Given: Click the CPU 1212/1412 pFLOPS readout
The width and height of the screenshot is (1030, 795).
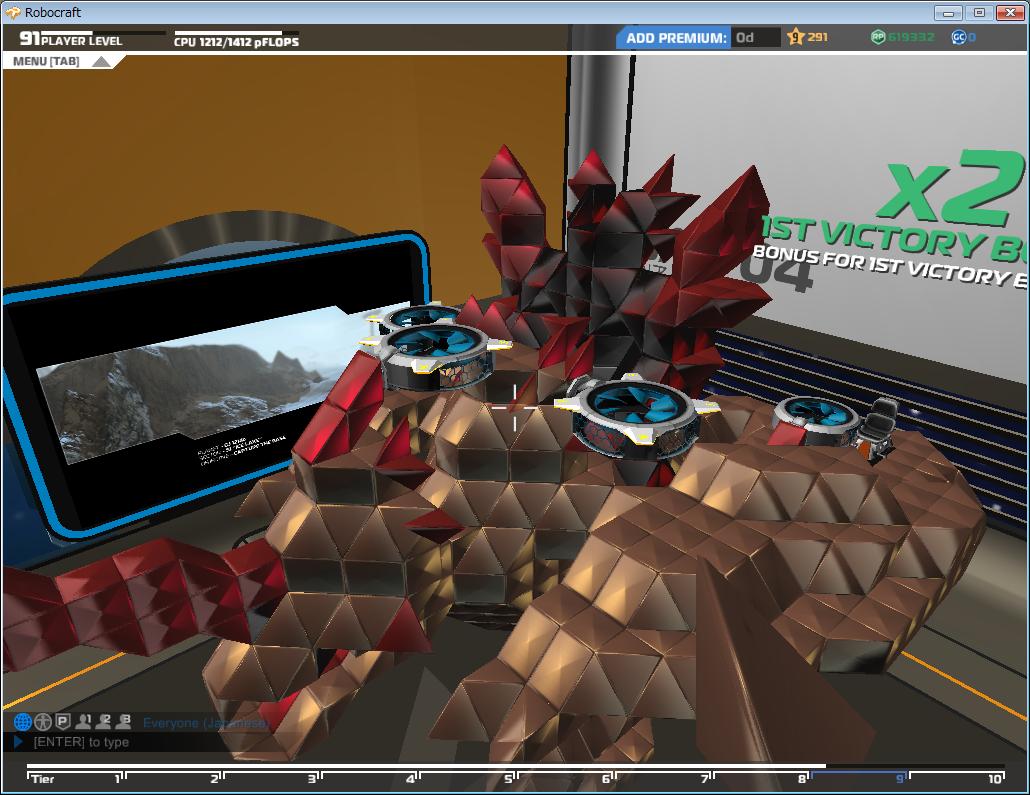Looking at the screenshot, I should point(236,42).
